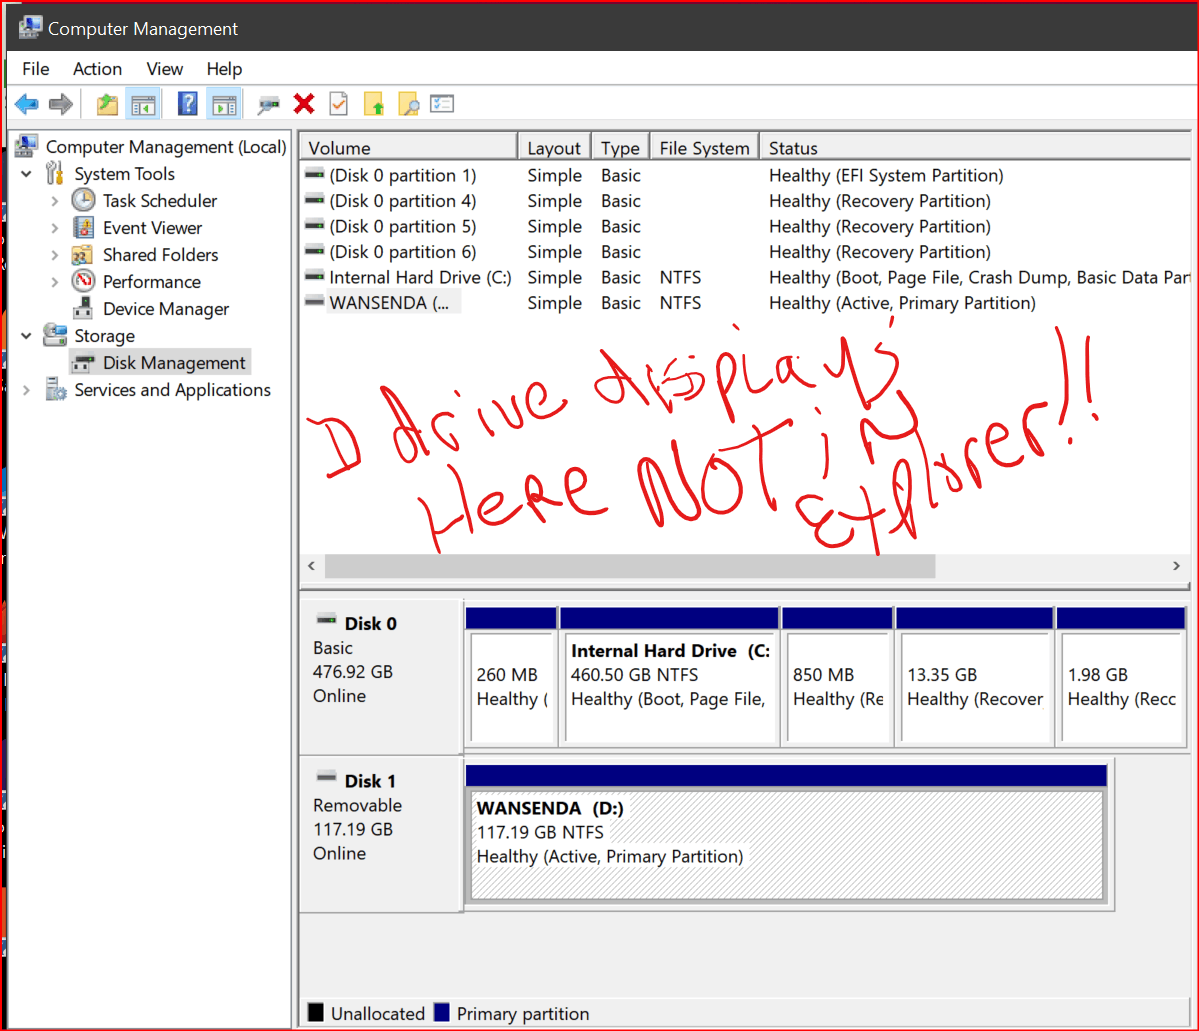
Task: Open the blue Help question mark icon
Action: [187, 103]
